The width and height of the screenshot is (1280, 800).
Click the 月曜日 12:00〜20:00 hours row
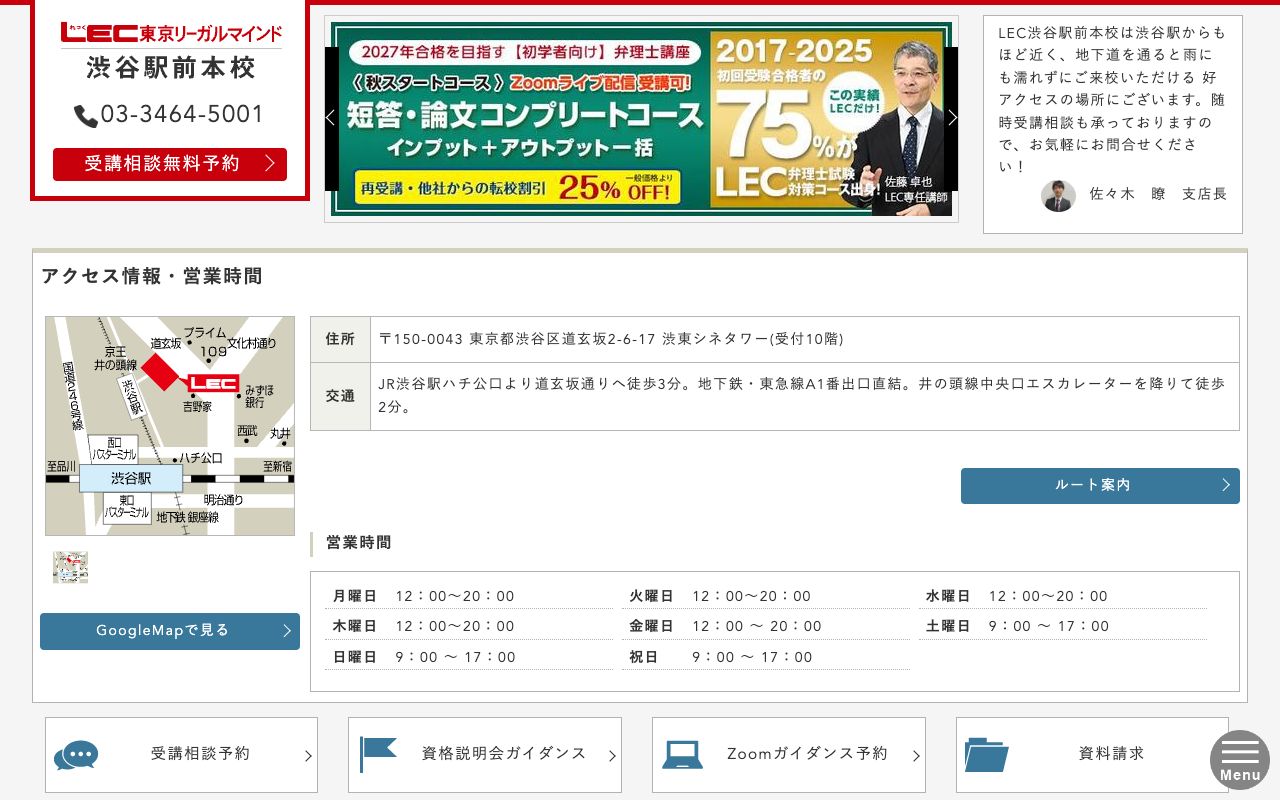pyautogui.click(x=469, y=597)
